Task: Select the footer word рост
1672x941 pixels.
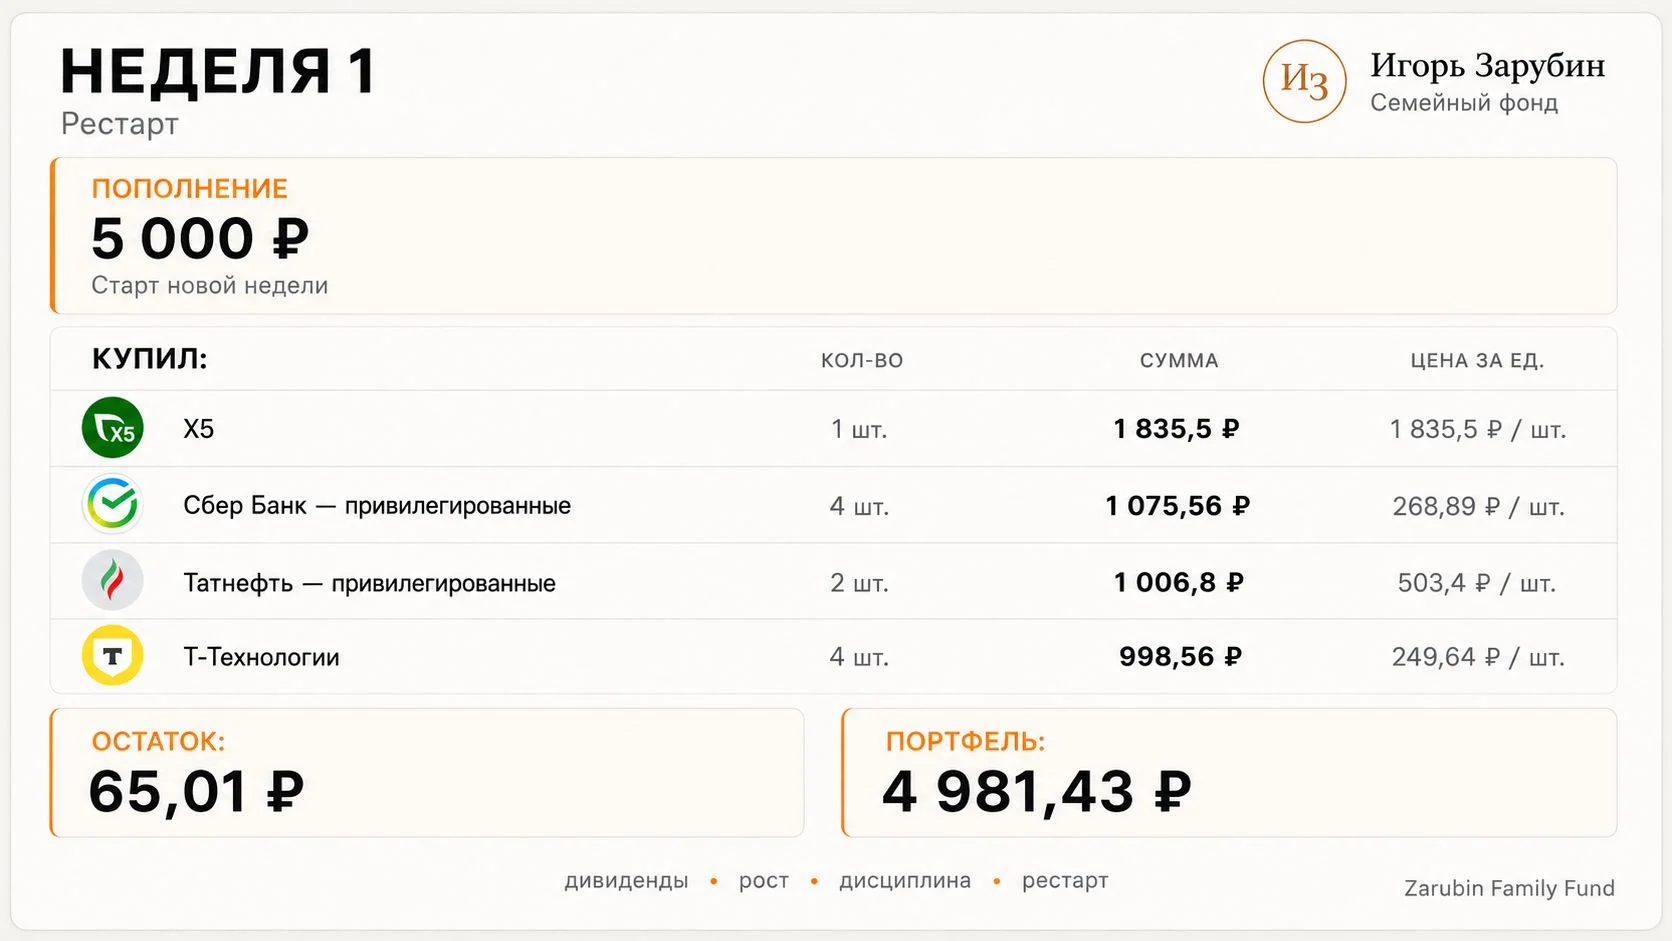Action: [x=764, y=882]
